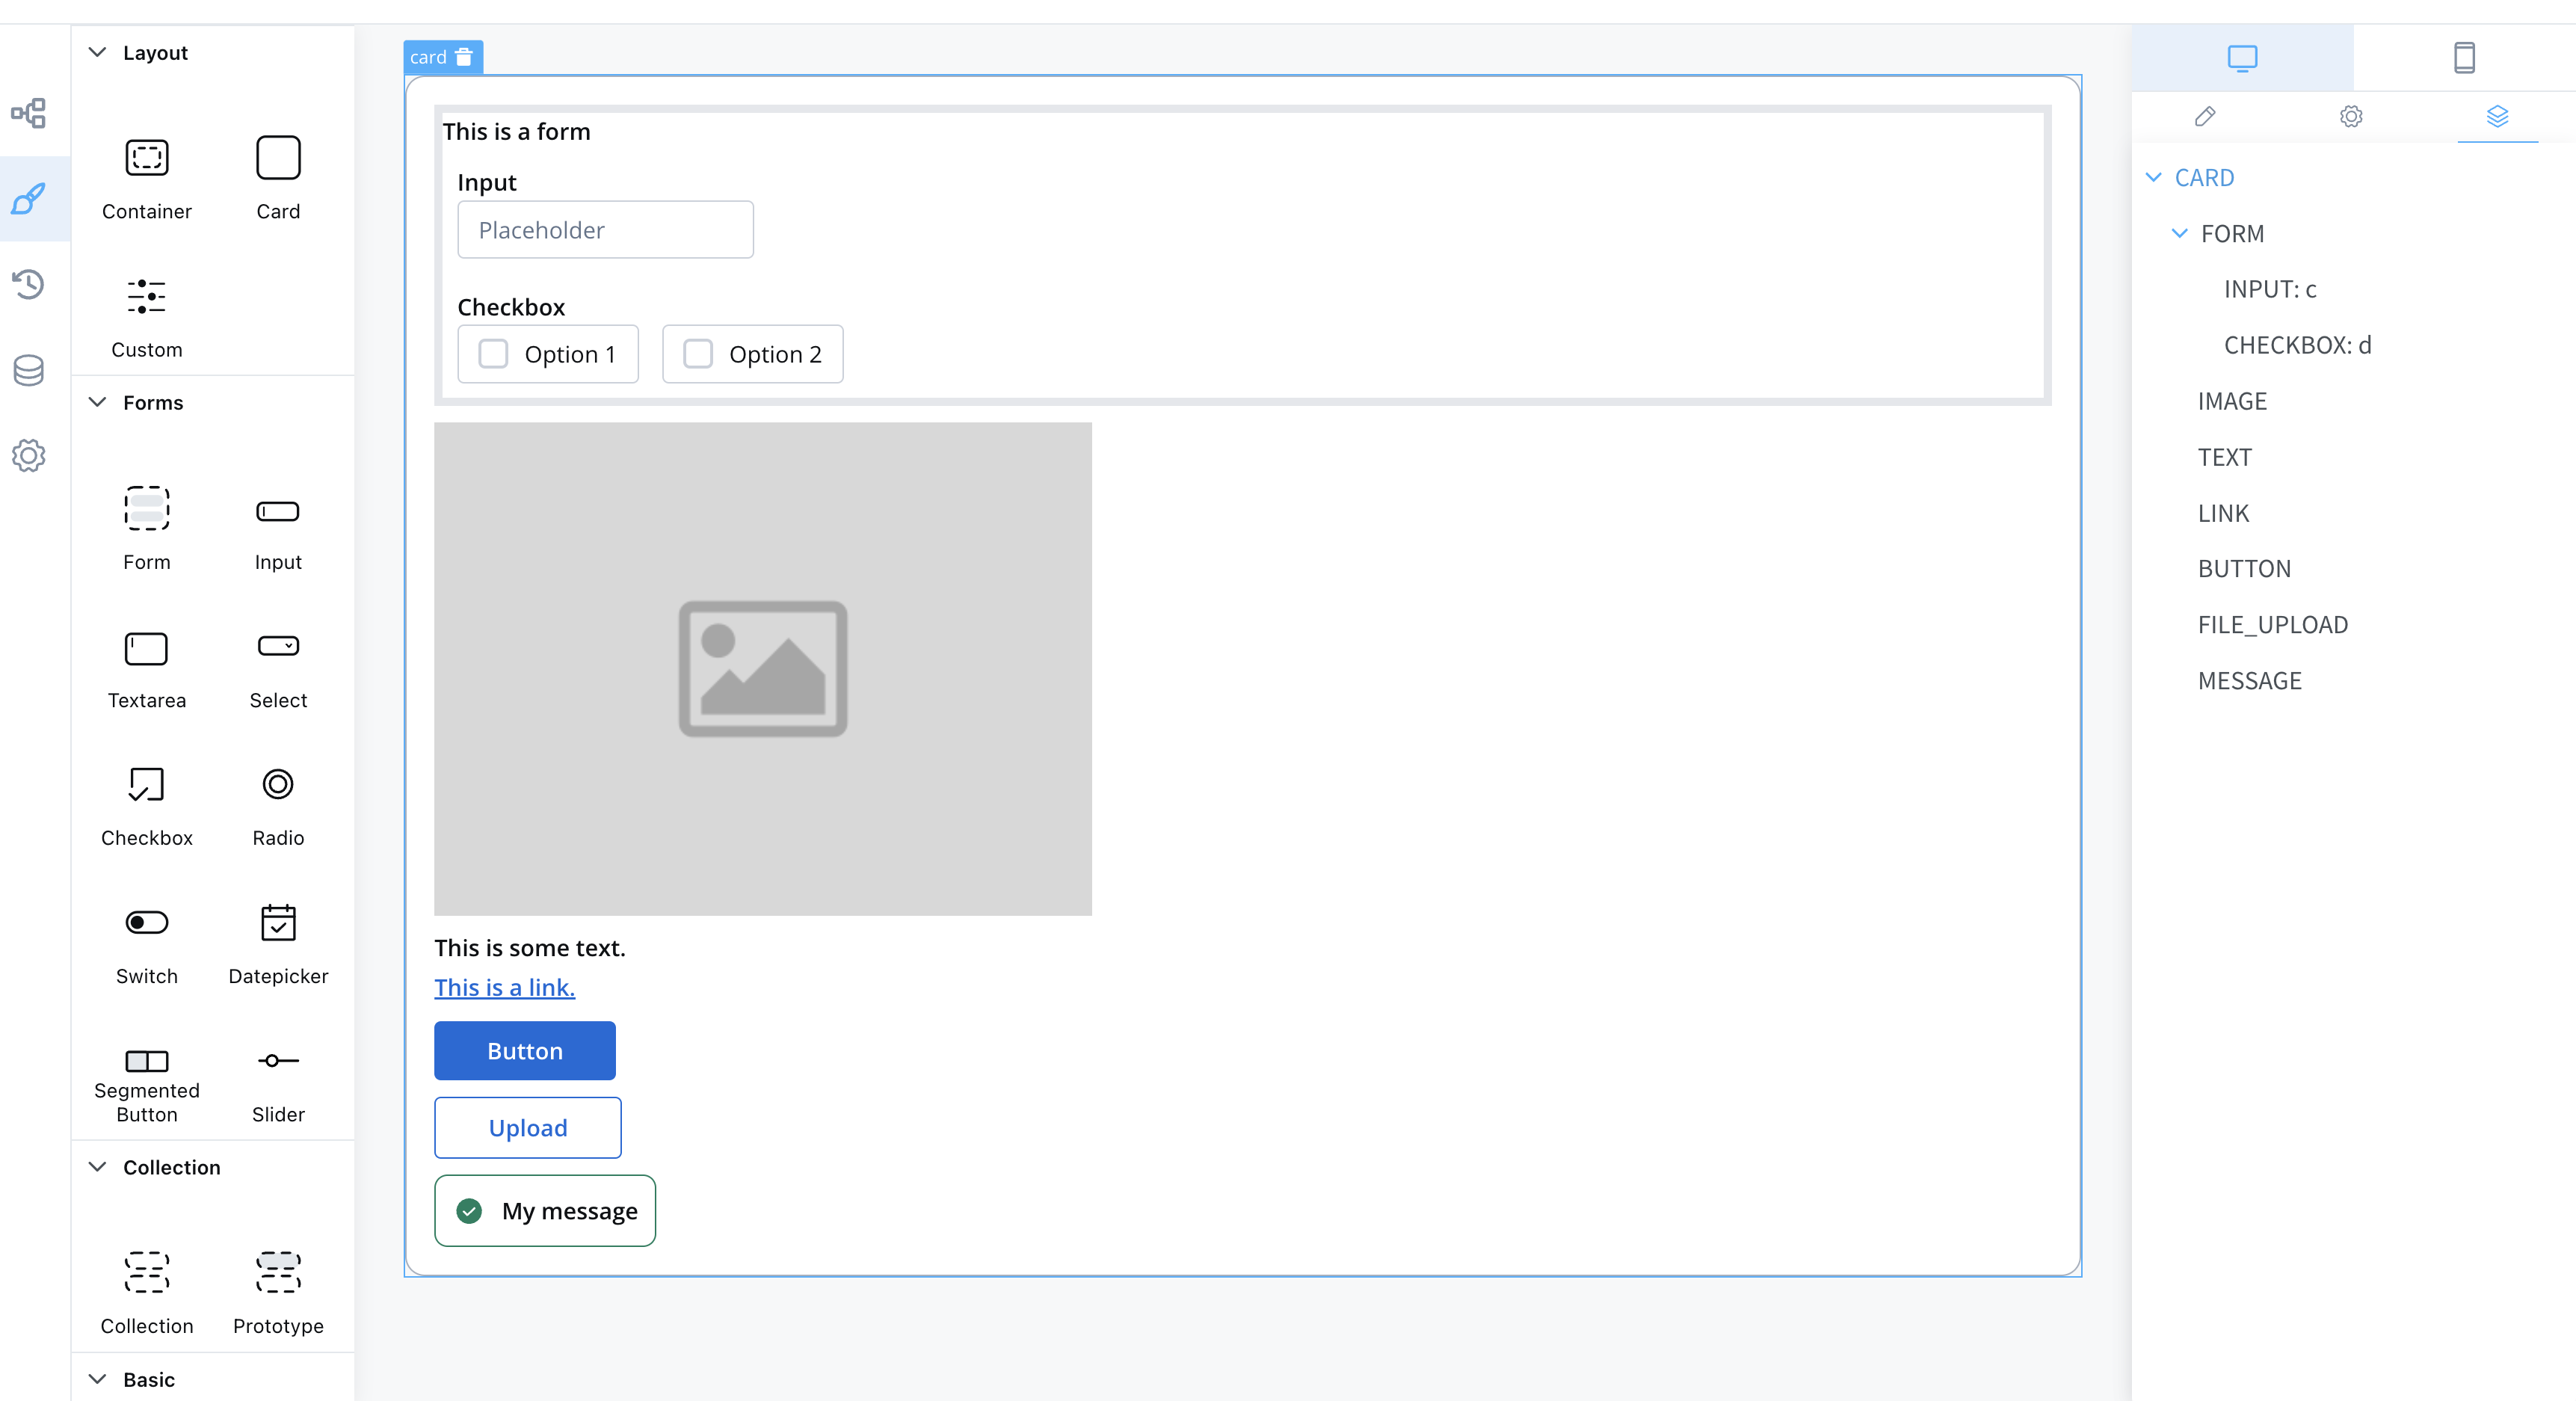This screenshot has width=2576, height=1401.
Task: Pick the Slider component
Action: click(278, 1083)
